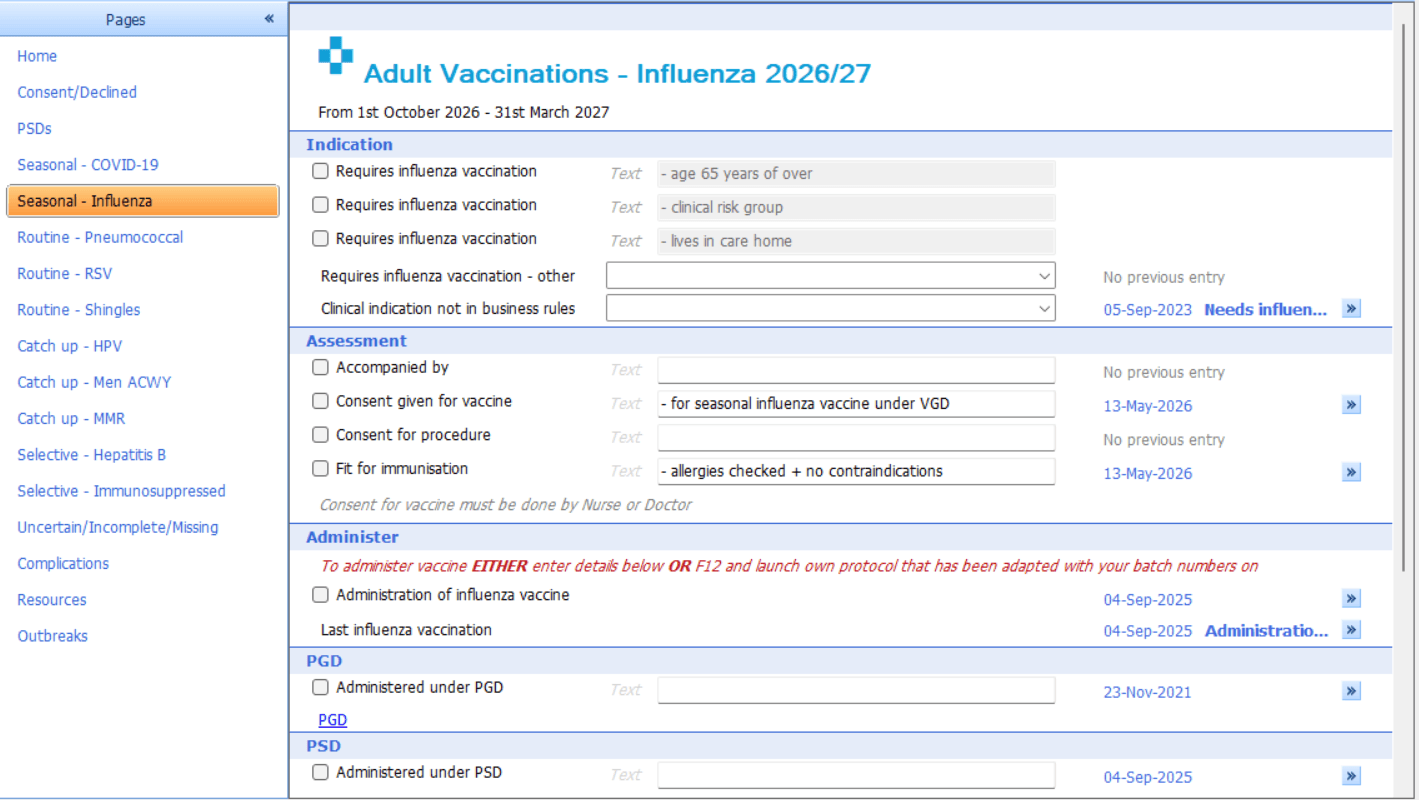The width and height of the screenshot is (1419, 800).
Task: Check Administration of influenza vaccine box
Action: click(320, 595)
